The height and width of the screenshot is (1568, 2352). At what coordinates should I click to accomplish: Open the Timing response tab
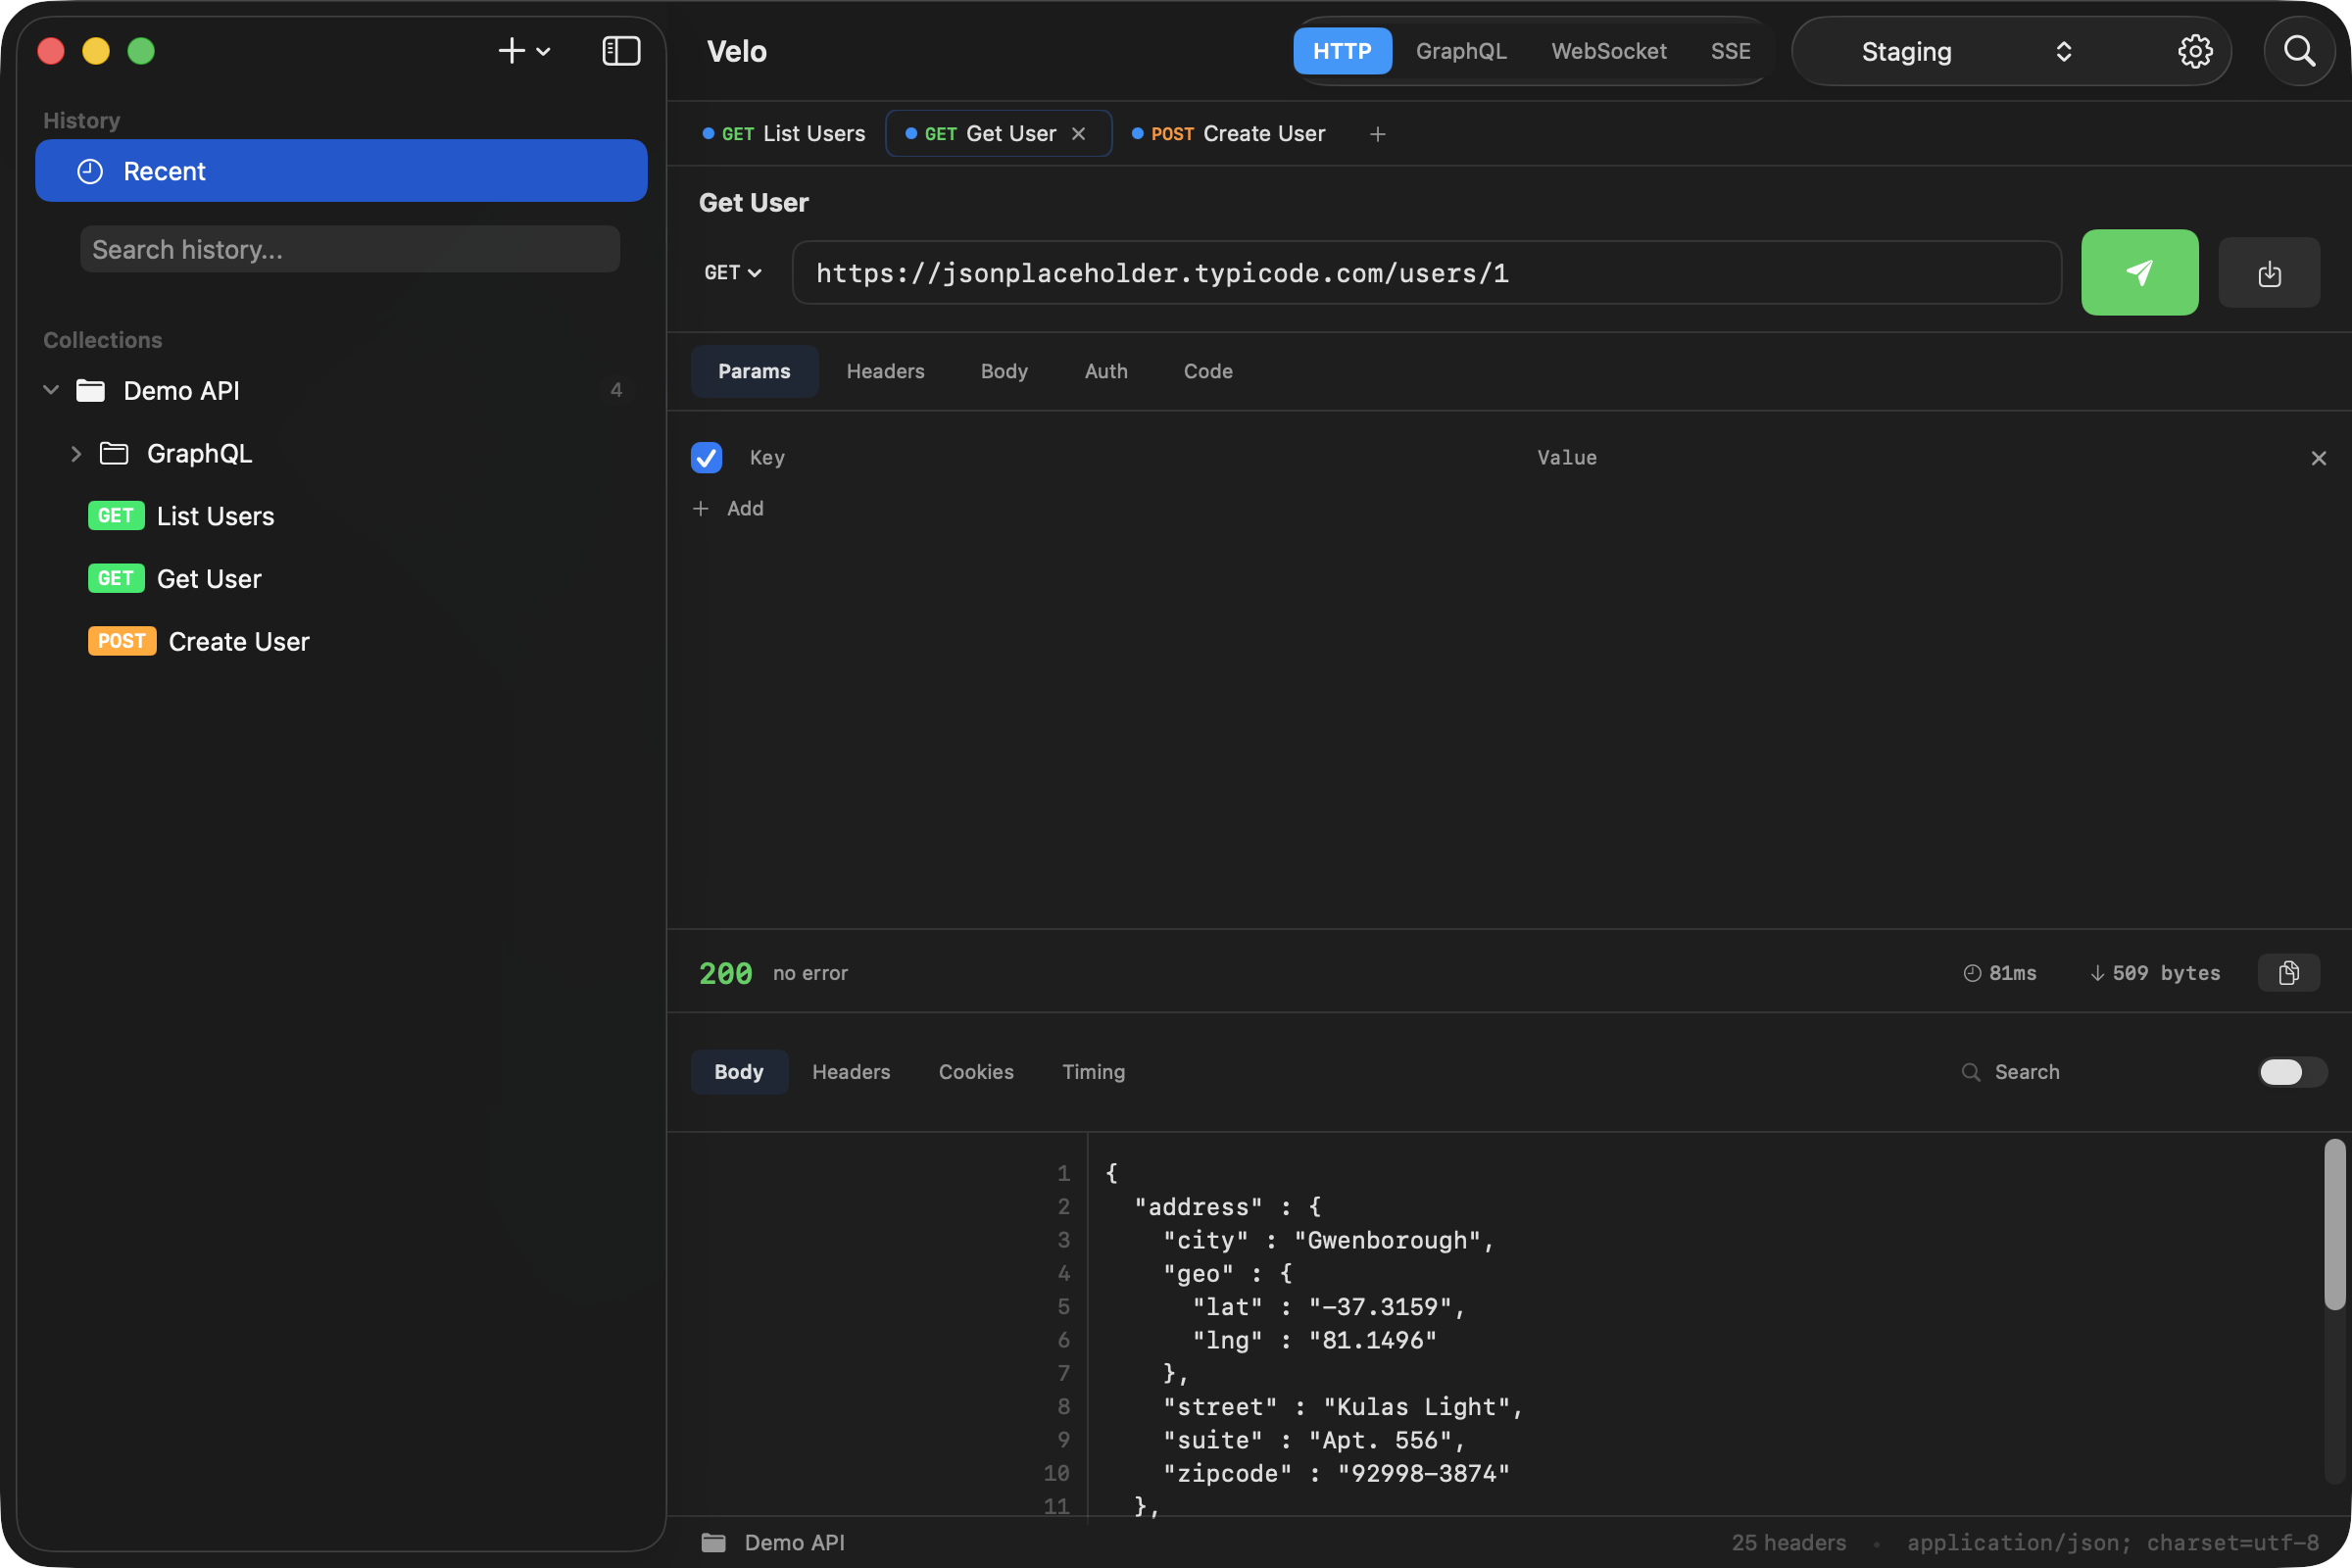[1093, 1071]
